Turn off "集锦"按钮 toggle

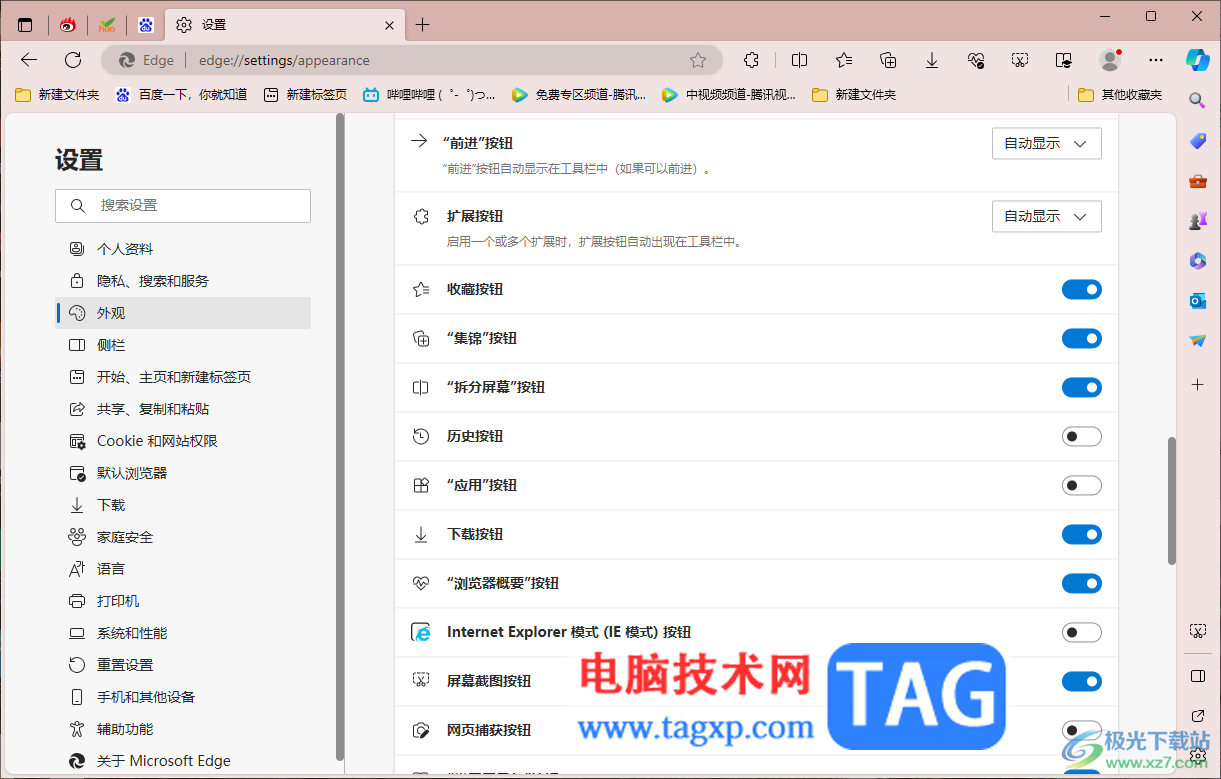(1082, 338)
